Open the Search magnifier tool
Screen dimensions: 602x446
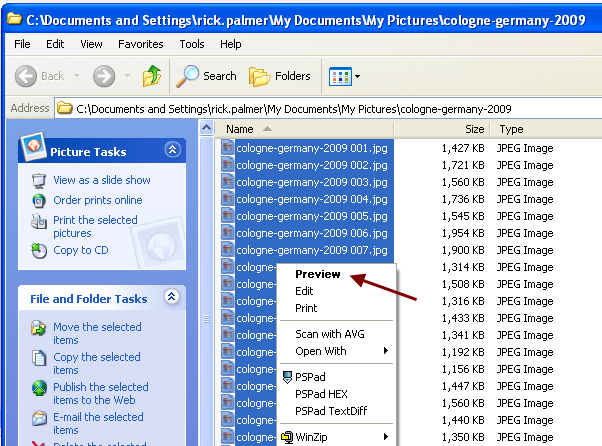(x=207, y=76)
